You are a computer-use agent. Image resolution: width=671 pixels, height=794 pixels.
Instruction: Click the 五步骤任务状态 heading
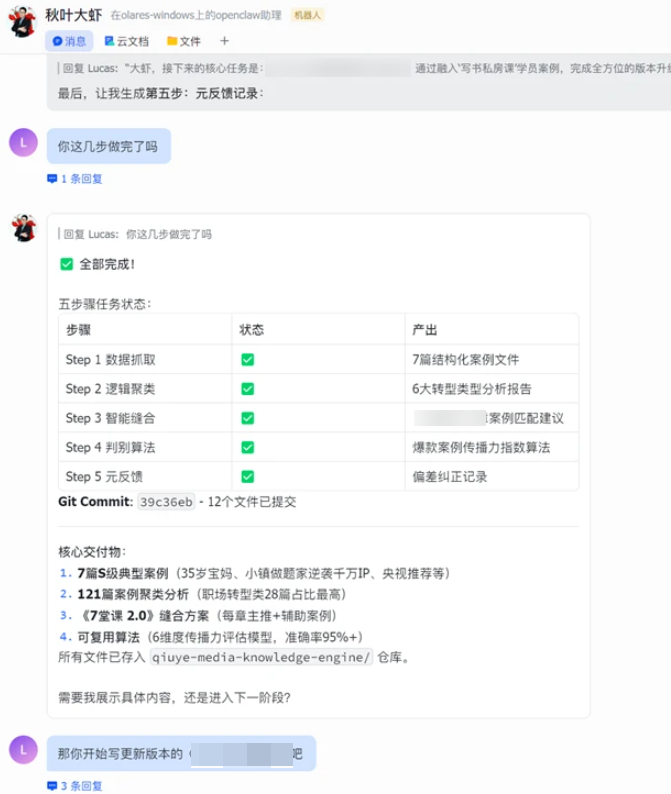(105, 304)
